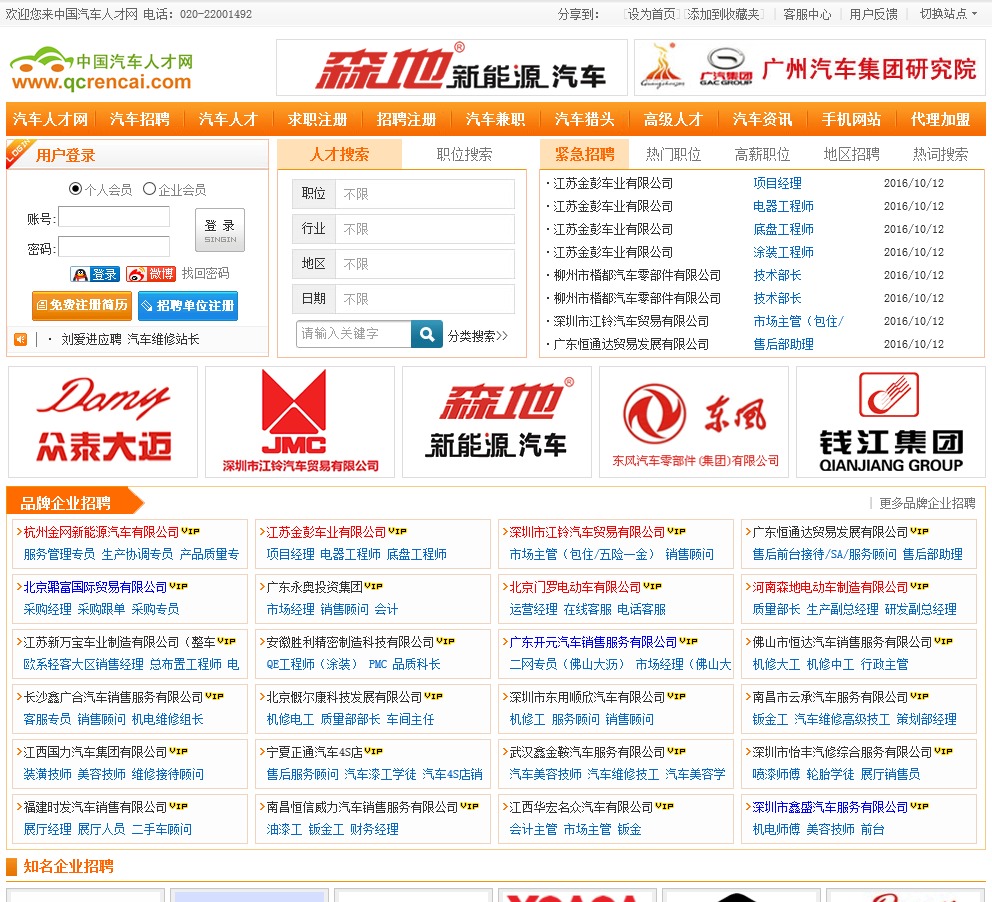Open the 切换站点 dropdown
Image resolution: width=992 pixels, height=902 pixels.
click(948, 14)
